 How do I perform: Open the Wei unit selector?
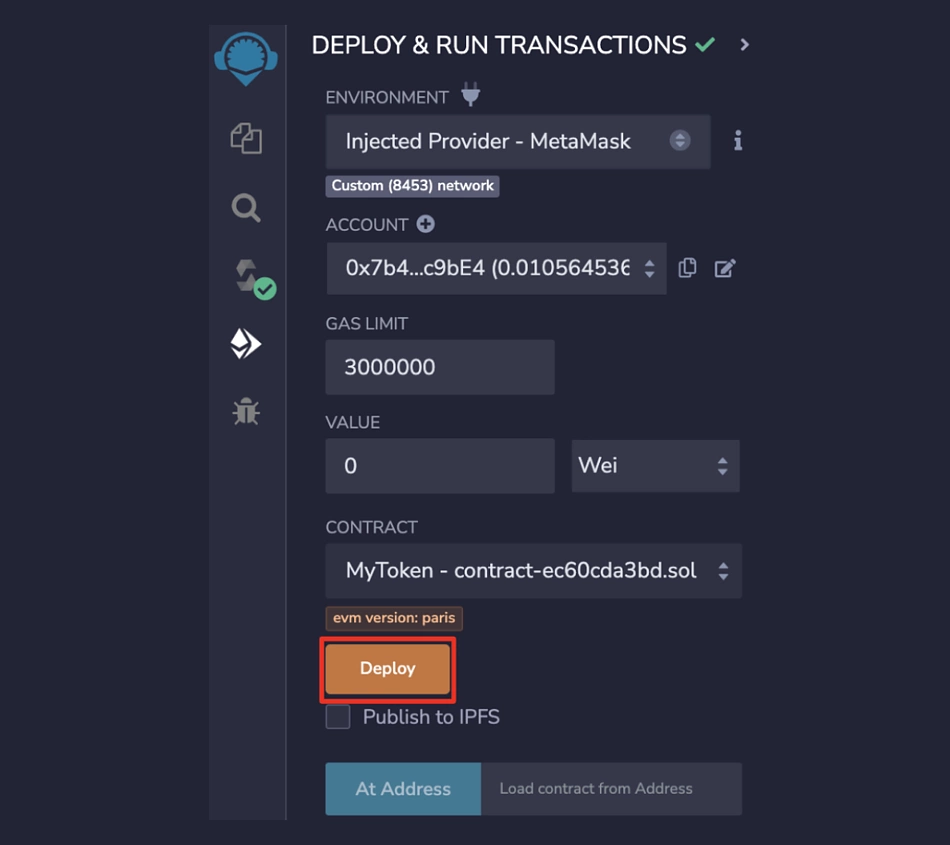pos(655,466)
